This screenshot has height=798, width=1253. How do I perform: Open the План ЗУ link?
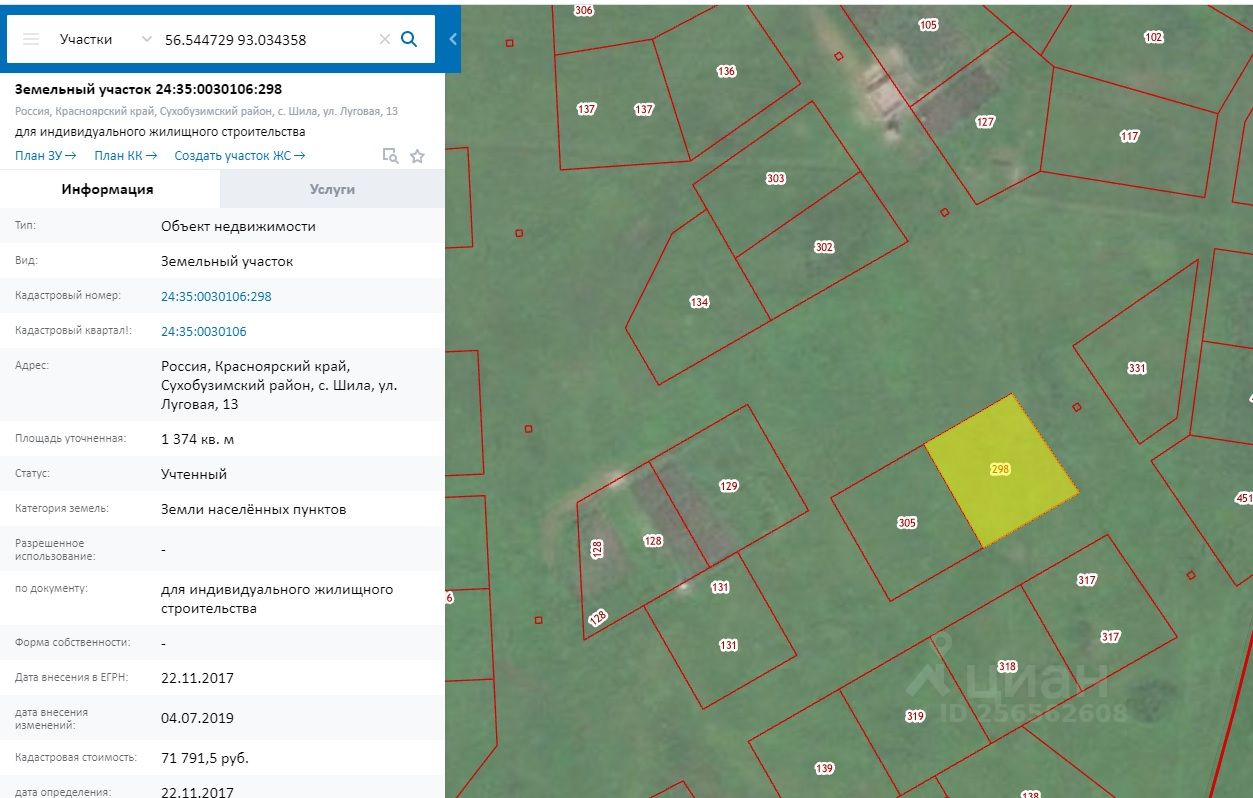[x=46, y=155]
